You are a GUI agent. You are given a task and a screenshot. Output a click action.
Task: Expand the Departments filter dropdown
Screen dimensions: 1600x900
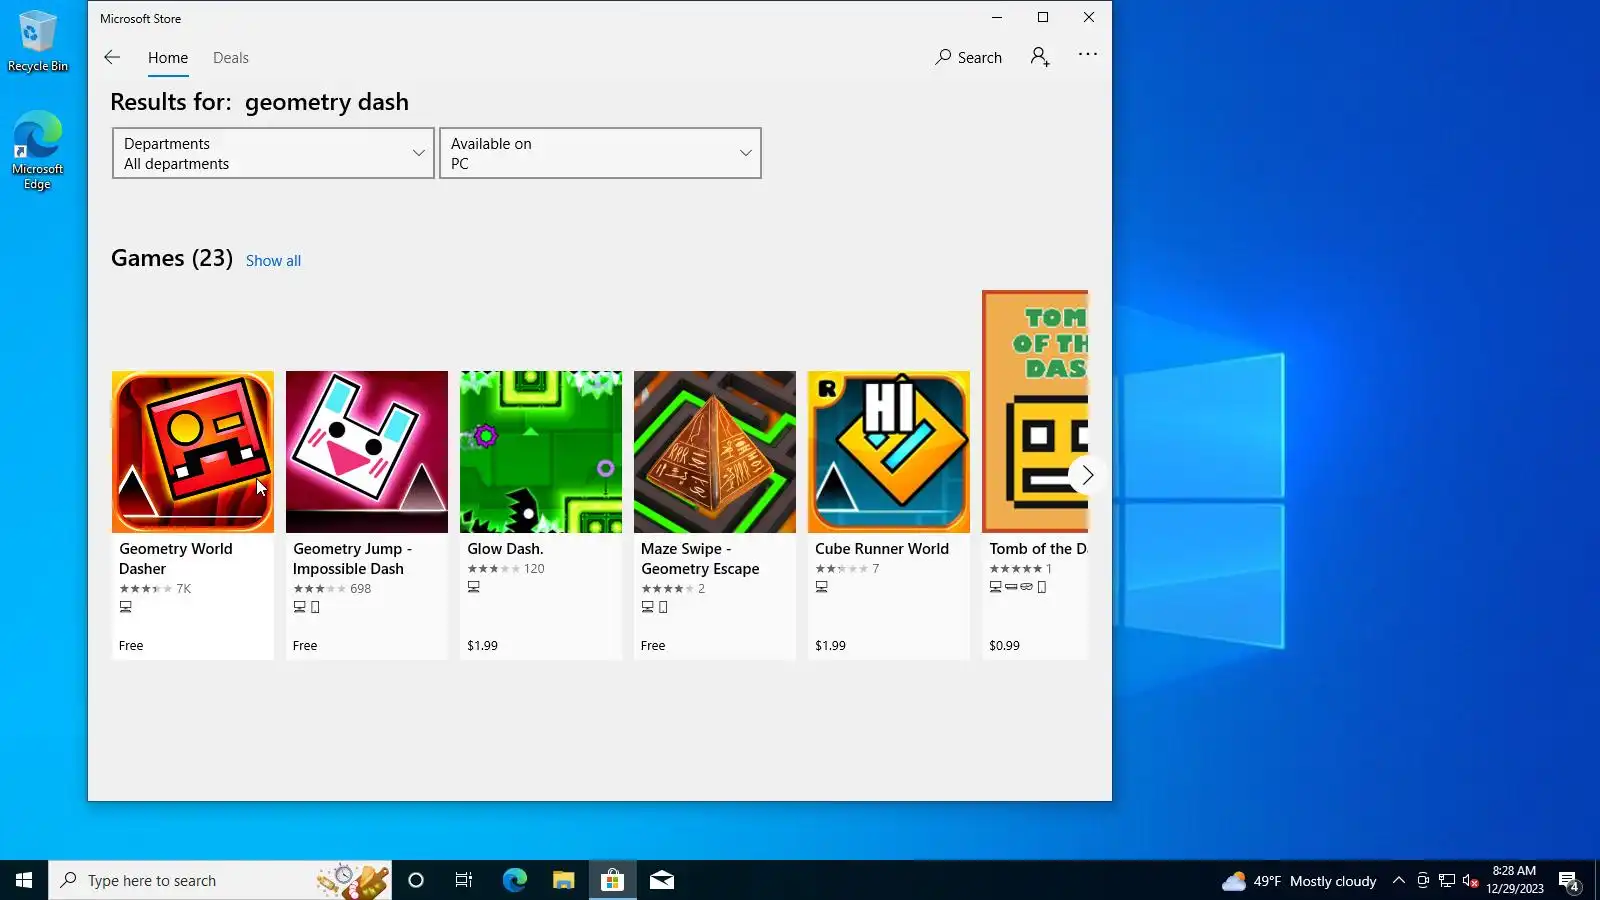[273, 153]
